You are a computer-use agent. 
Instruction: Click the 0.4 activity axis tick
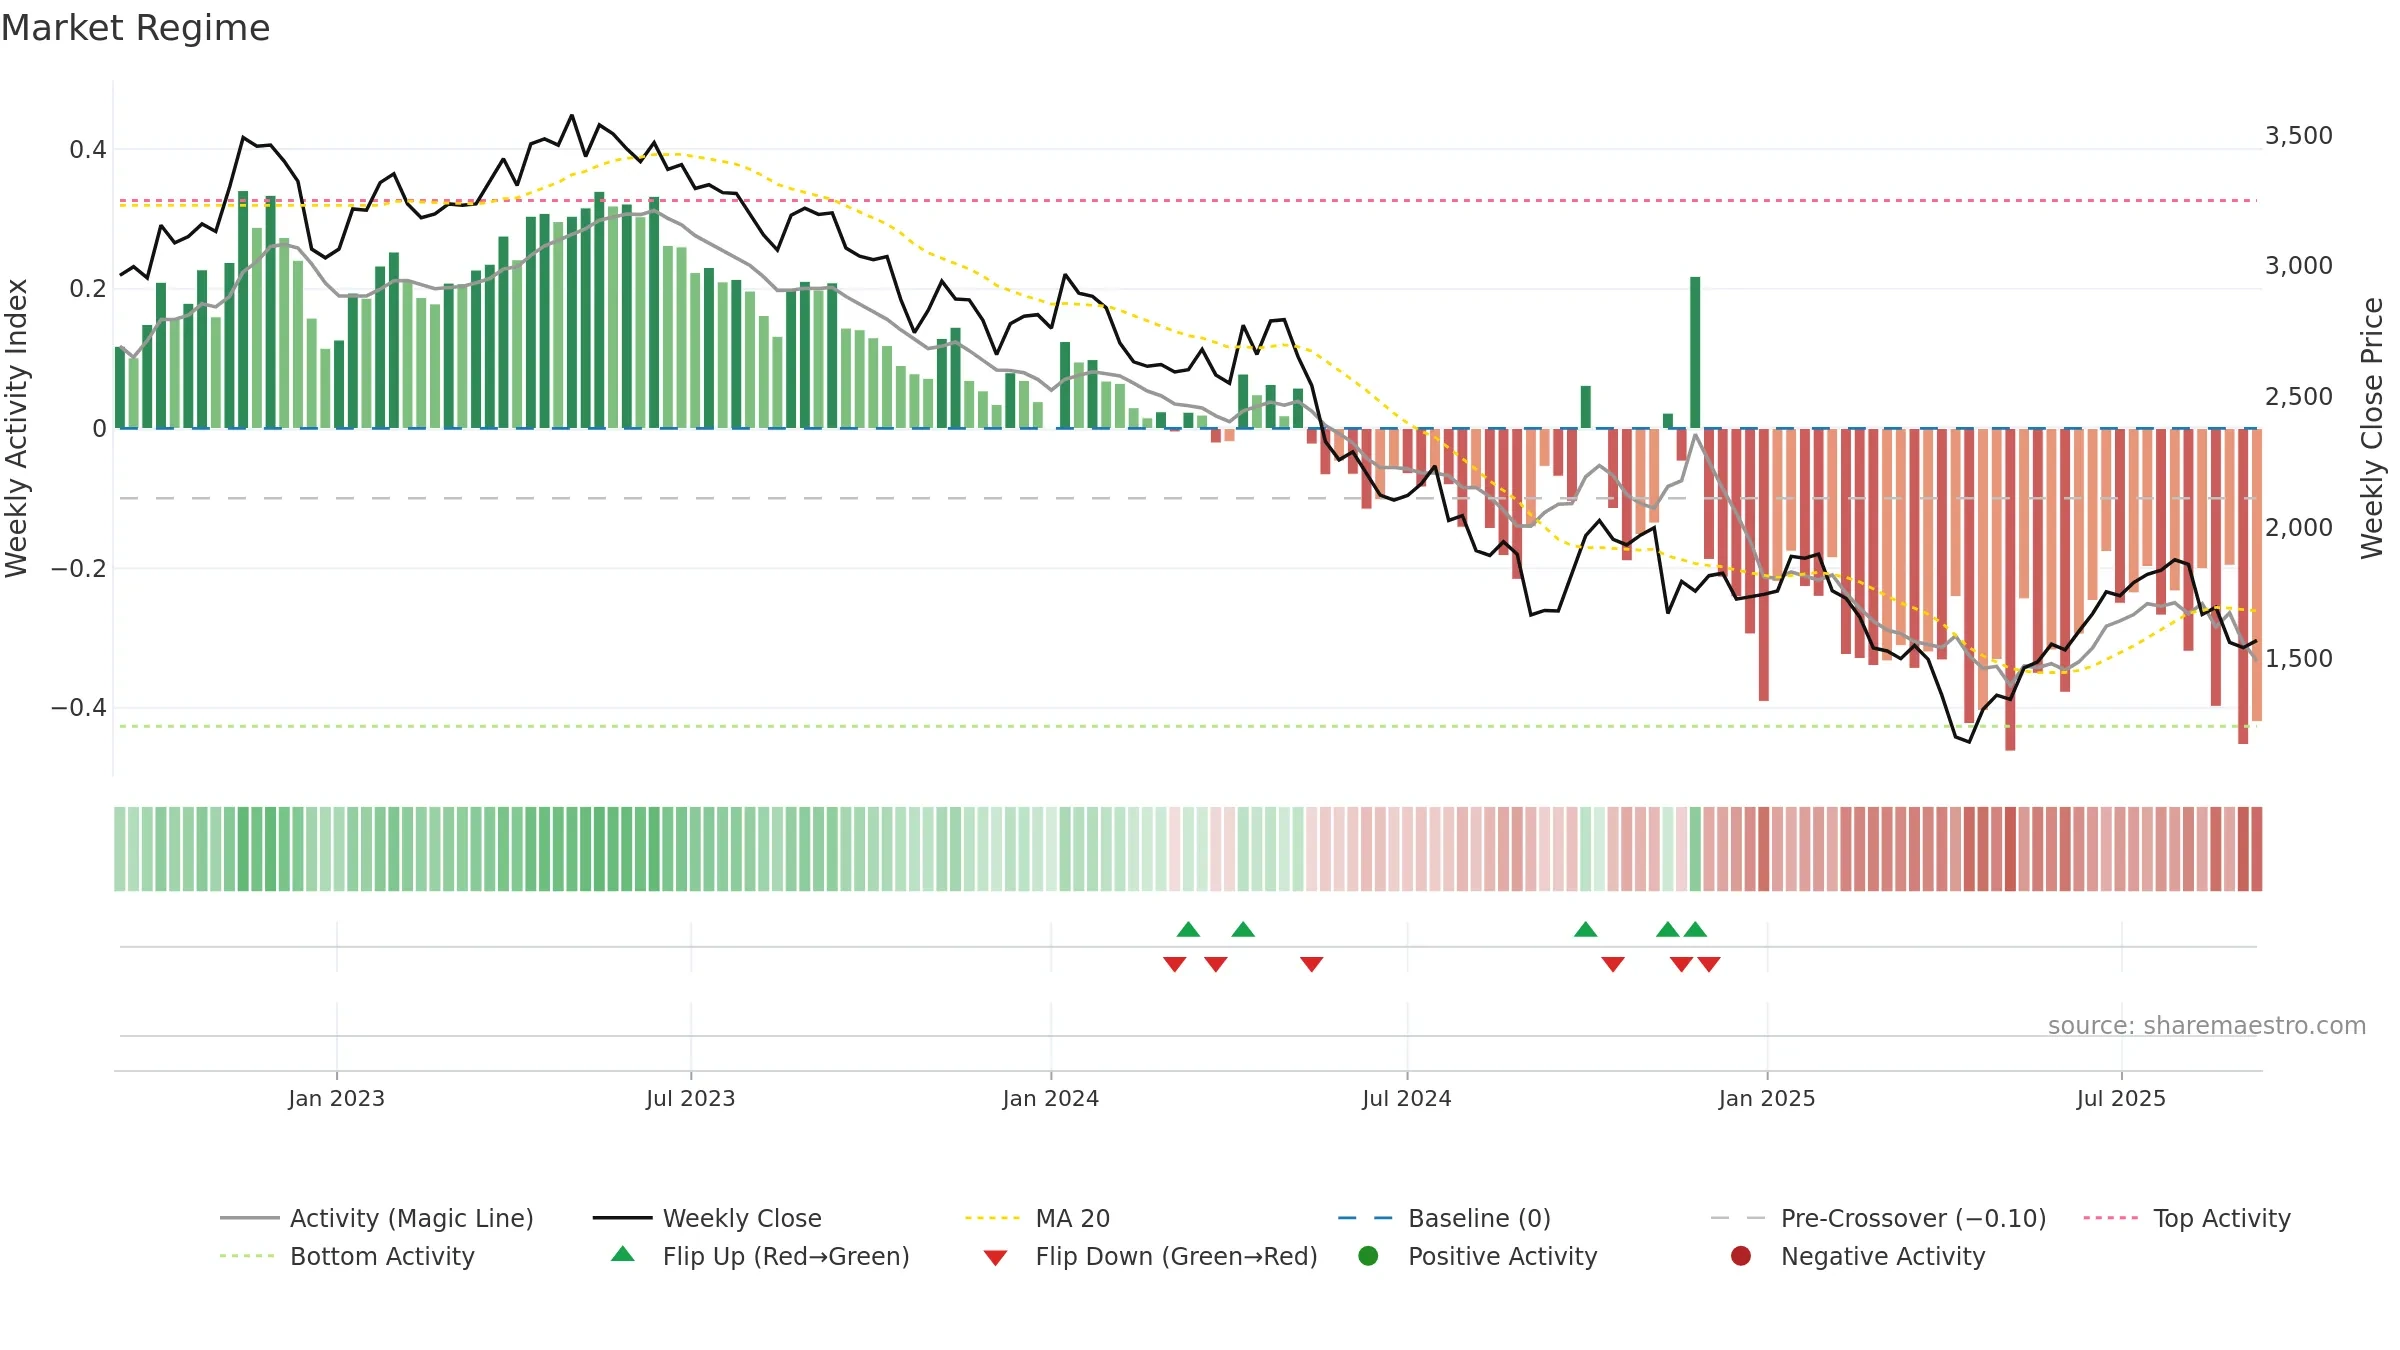point(87,150)
